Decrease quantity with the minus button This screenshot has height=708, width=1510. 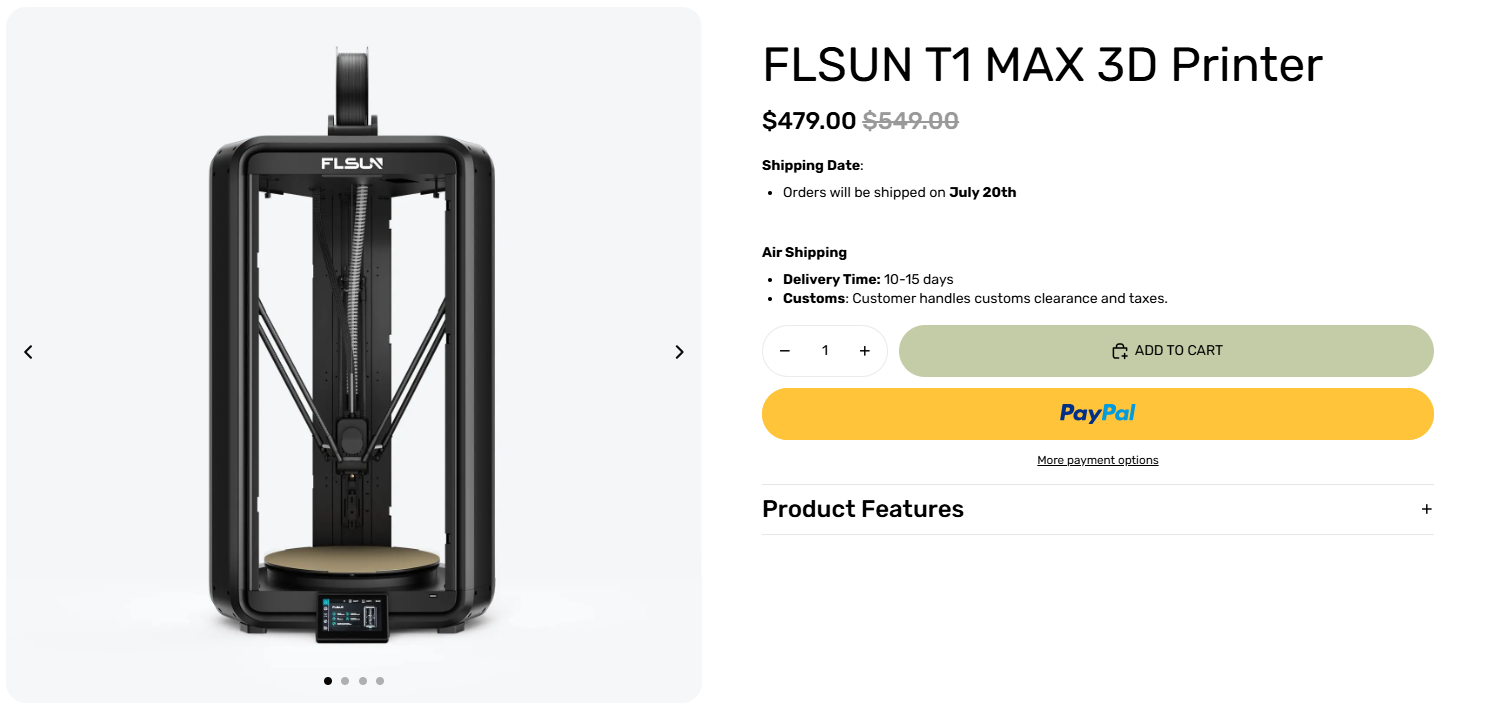pos(785,351)
